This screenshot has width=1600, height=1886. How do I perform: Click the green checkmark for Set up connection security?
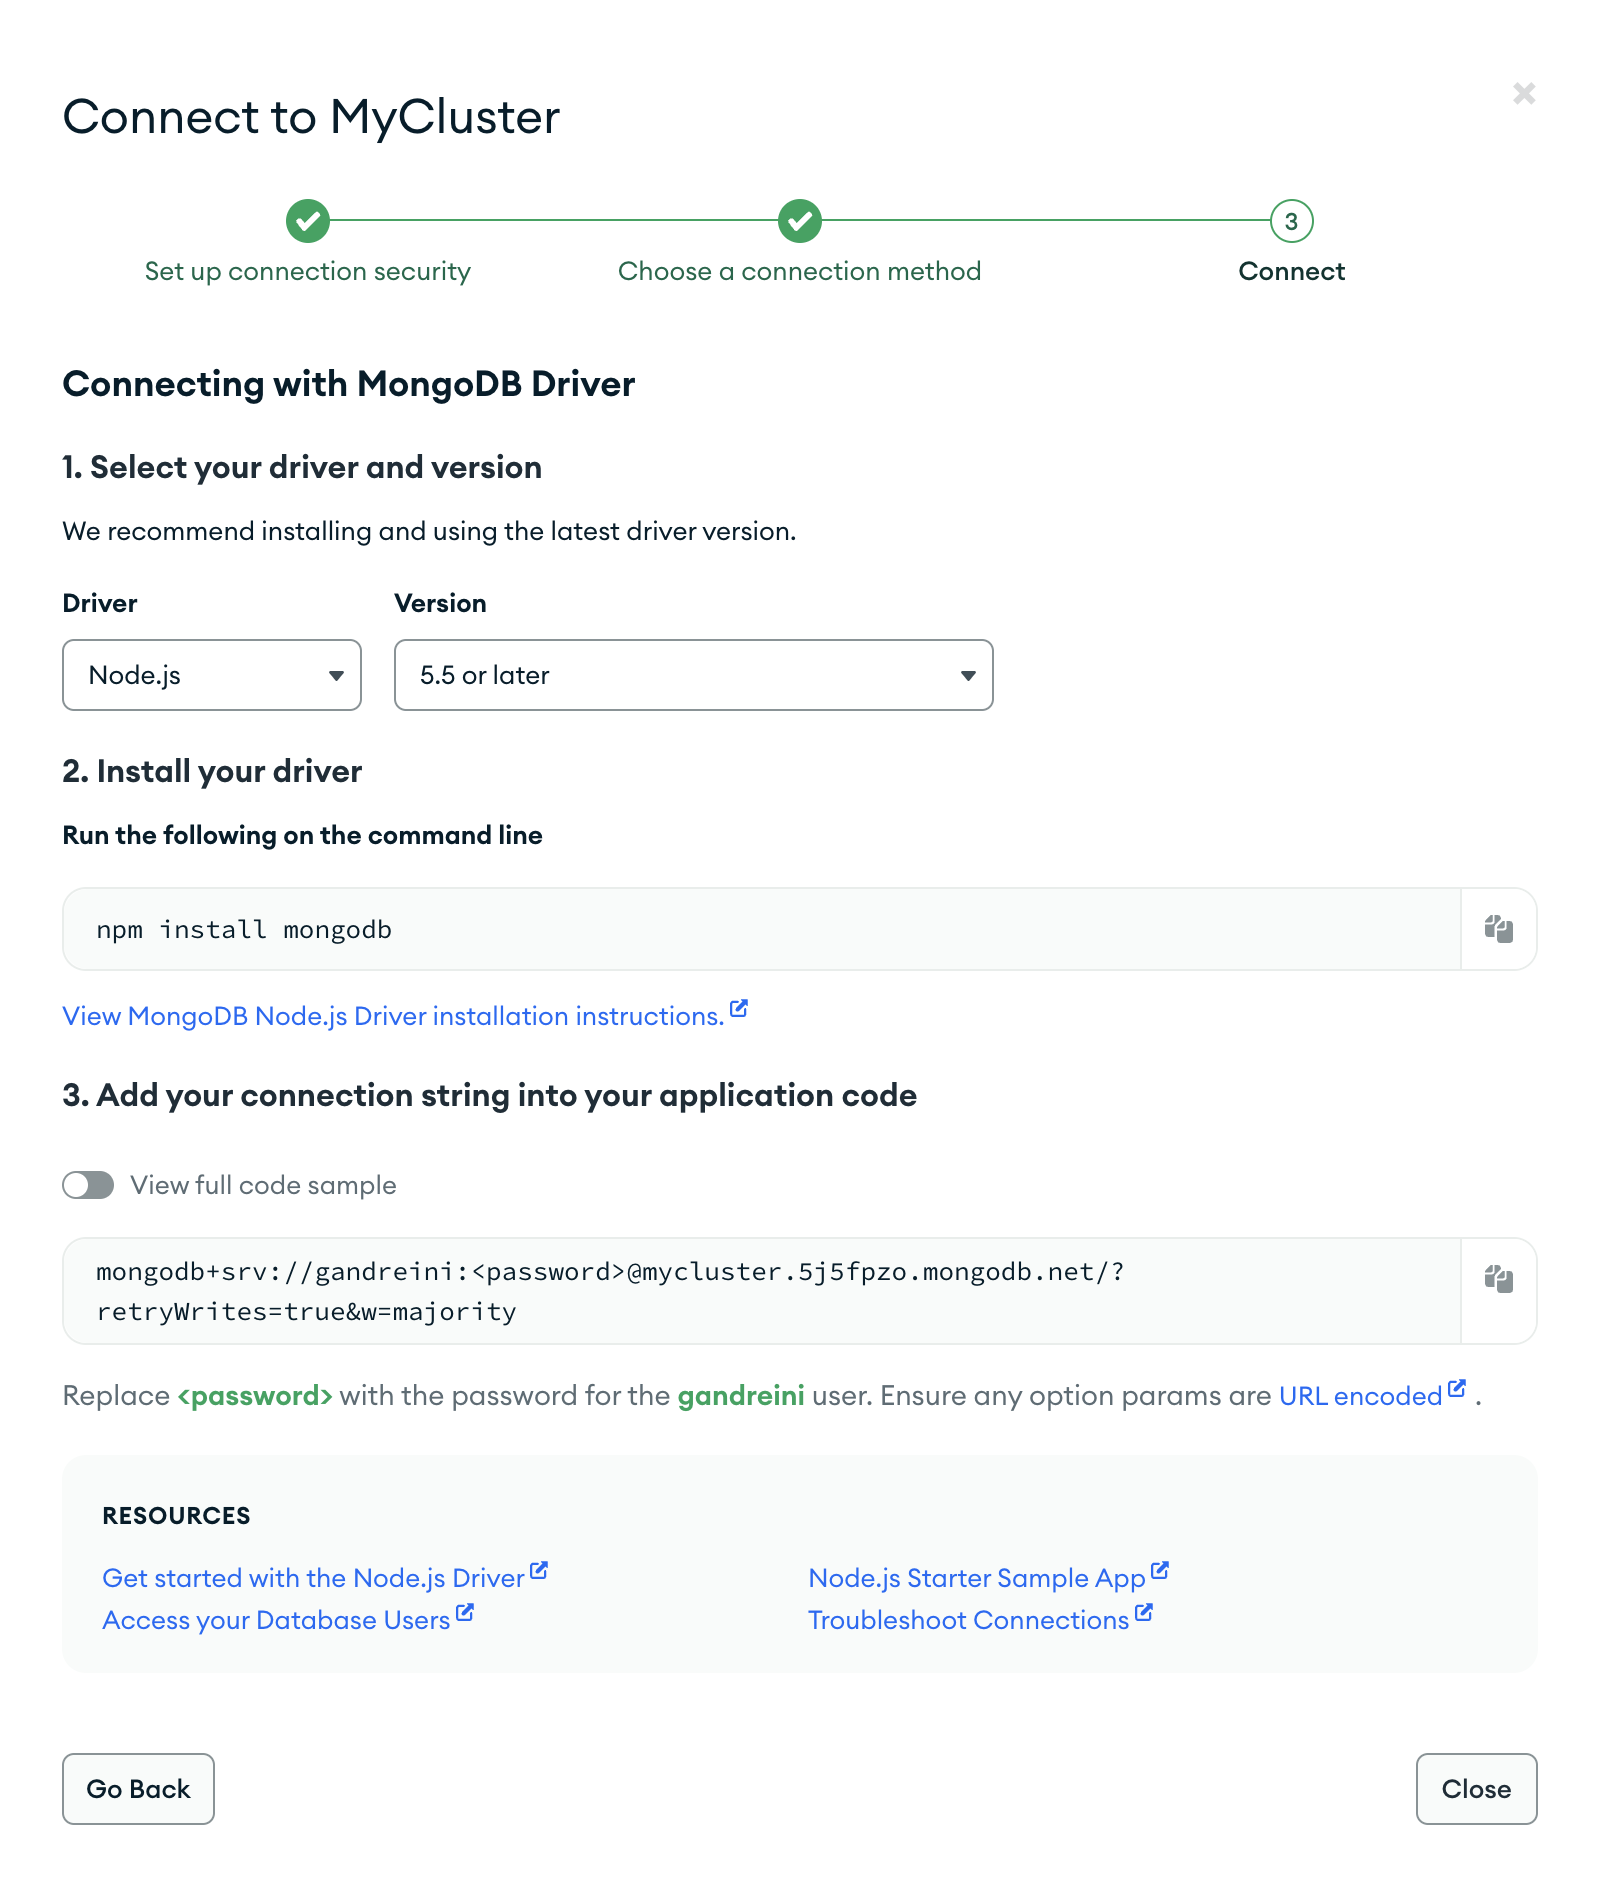(307, 221)
